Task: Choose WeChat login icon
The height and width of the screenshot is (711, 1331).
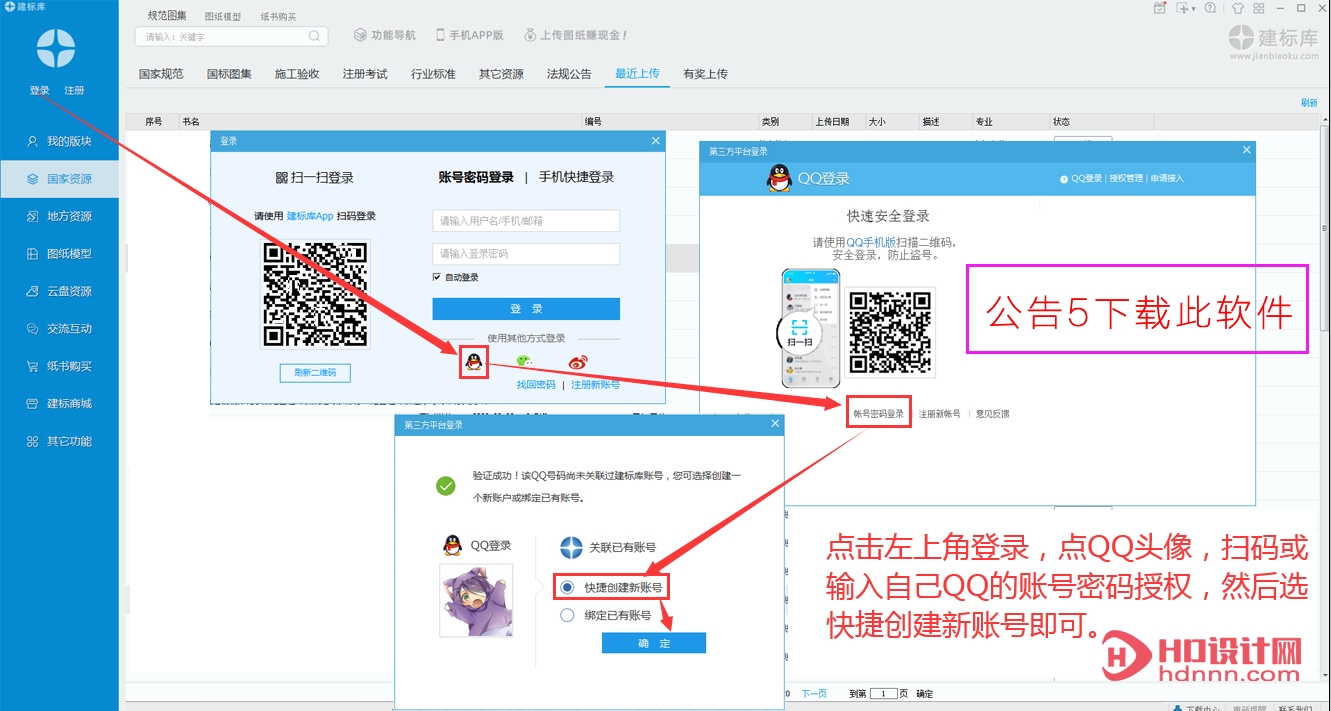Action: [524, 361]
